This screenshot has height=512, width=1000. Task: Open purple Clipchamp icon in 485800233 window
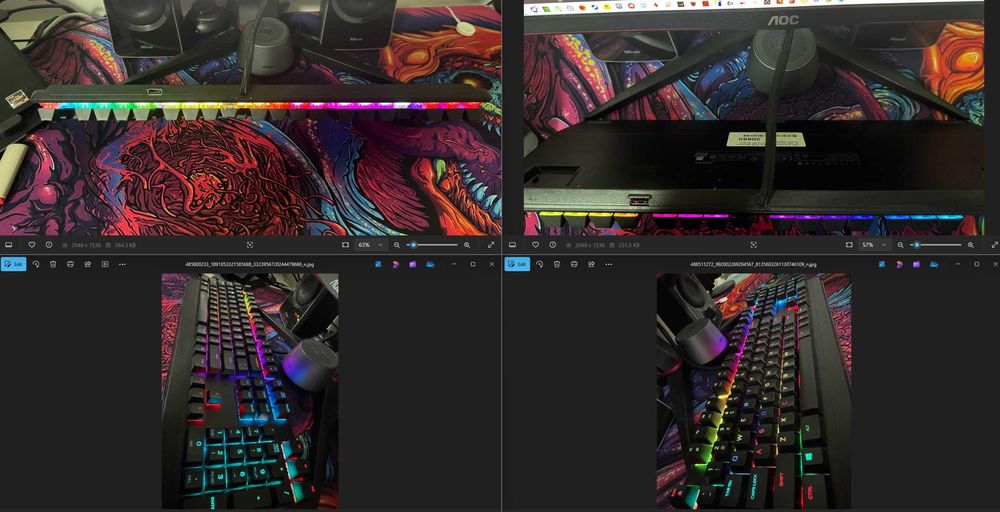pyautogui.click(x=413, y=264)
